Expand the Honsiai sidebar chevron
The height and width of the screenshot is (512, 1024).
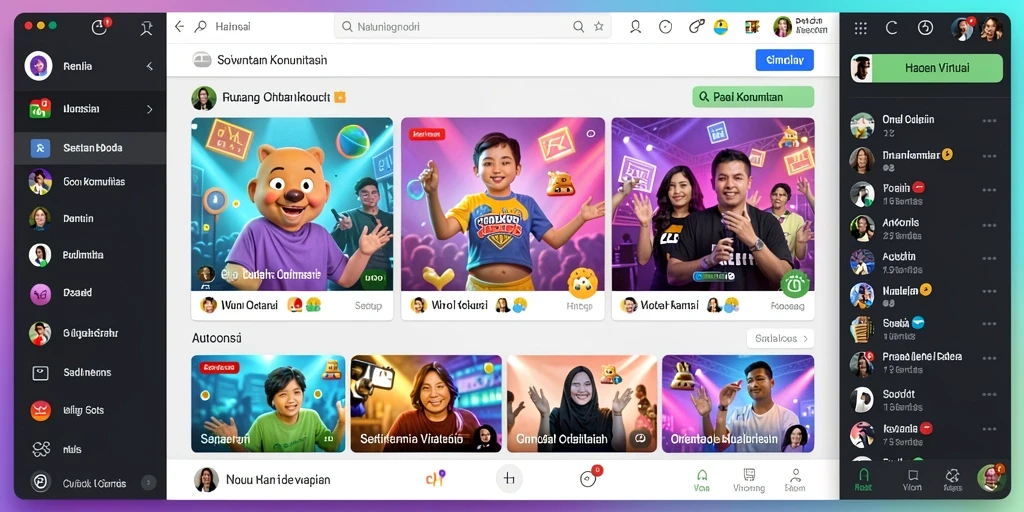[150, 109]
